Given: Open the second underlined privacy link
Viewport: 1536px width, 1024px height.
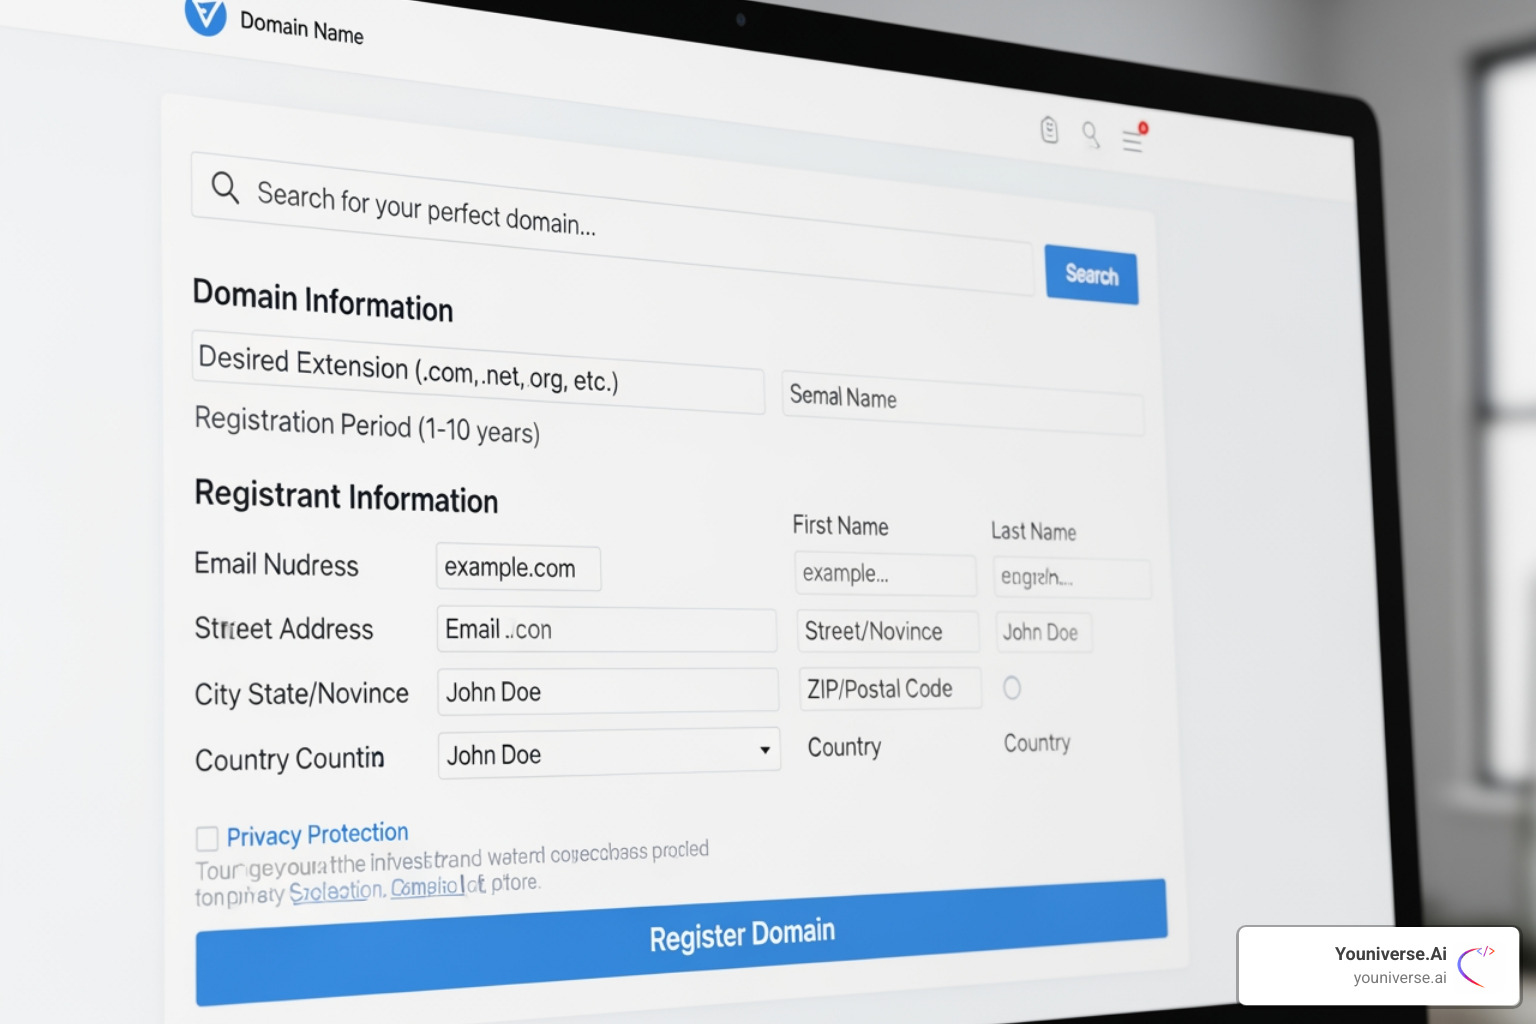Looking at the screenshot, I should [428, 886].
